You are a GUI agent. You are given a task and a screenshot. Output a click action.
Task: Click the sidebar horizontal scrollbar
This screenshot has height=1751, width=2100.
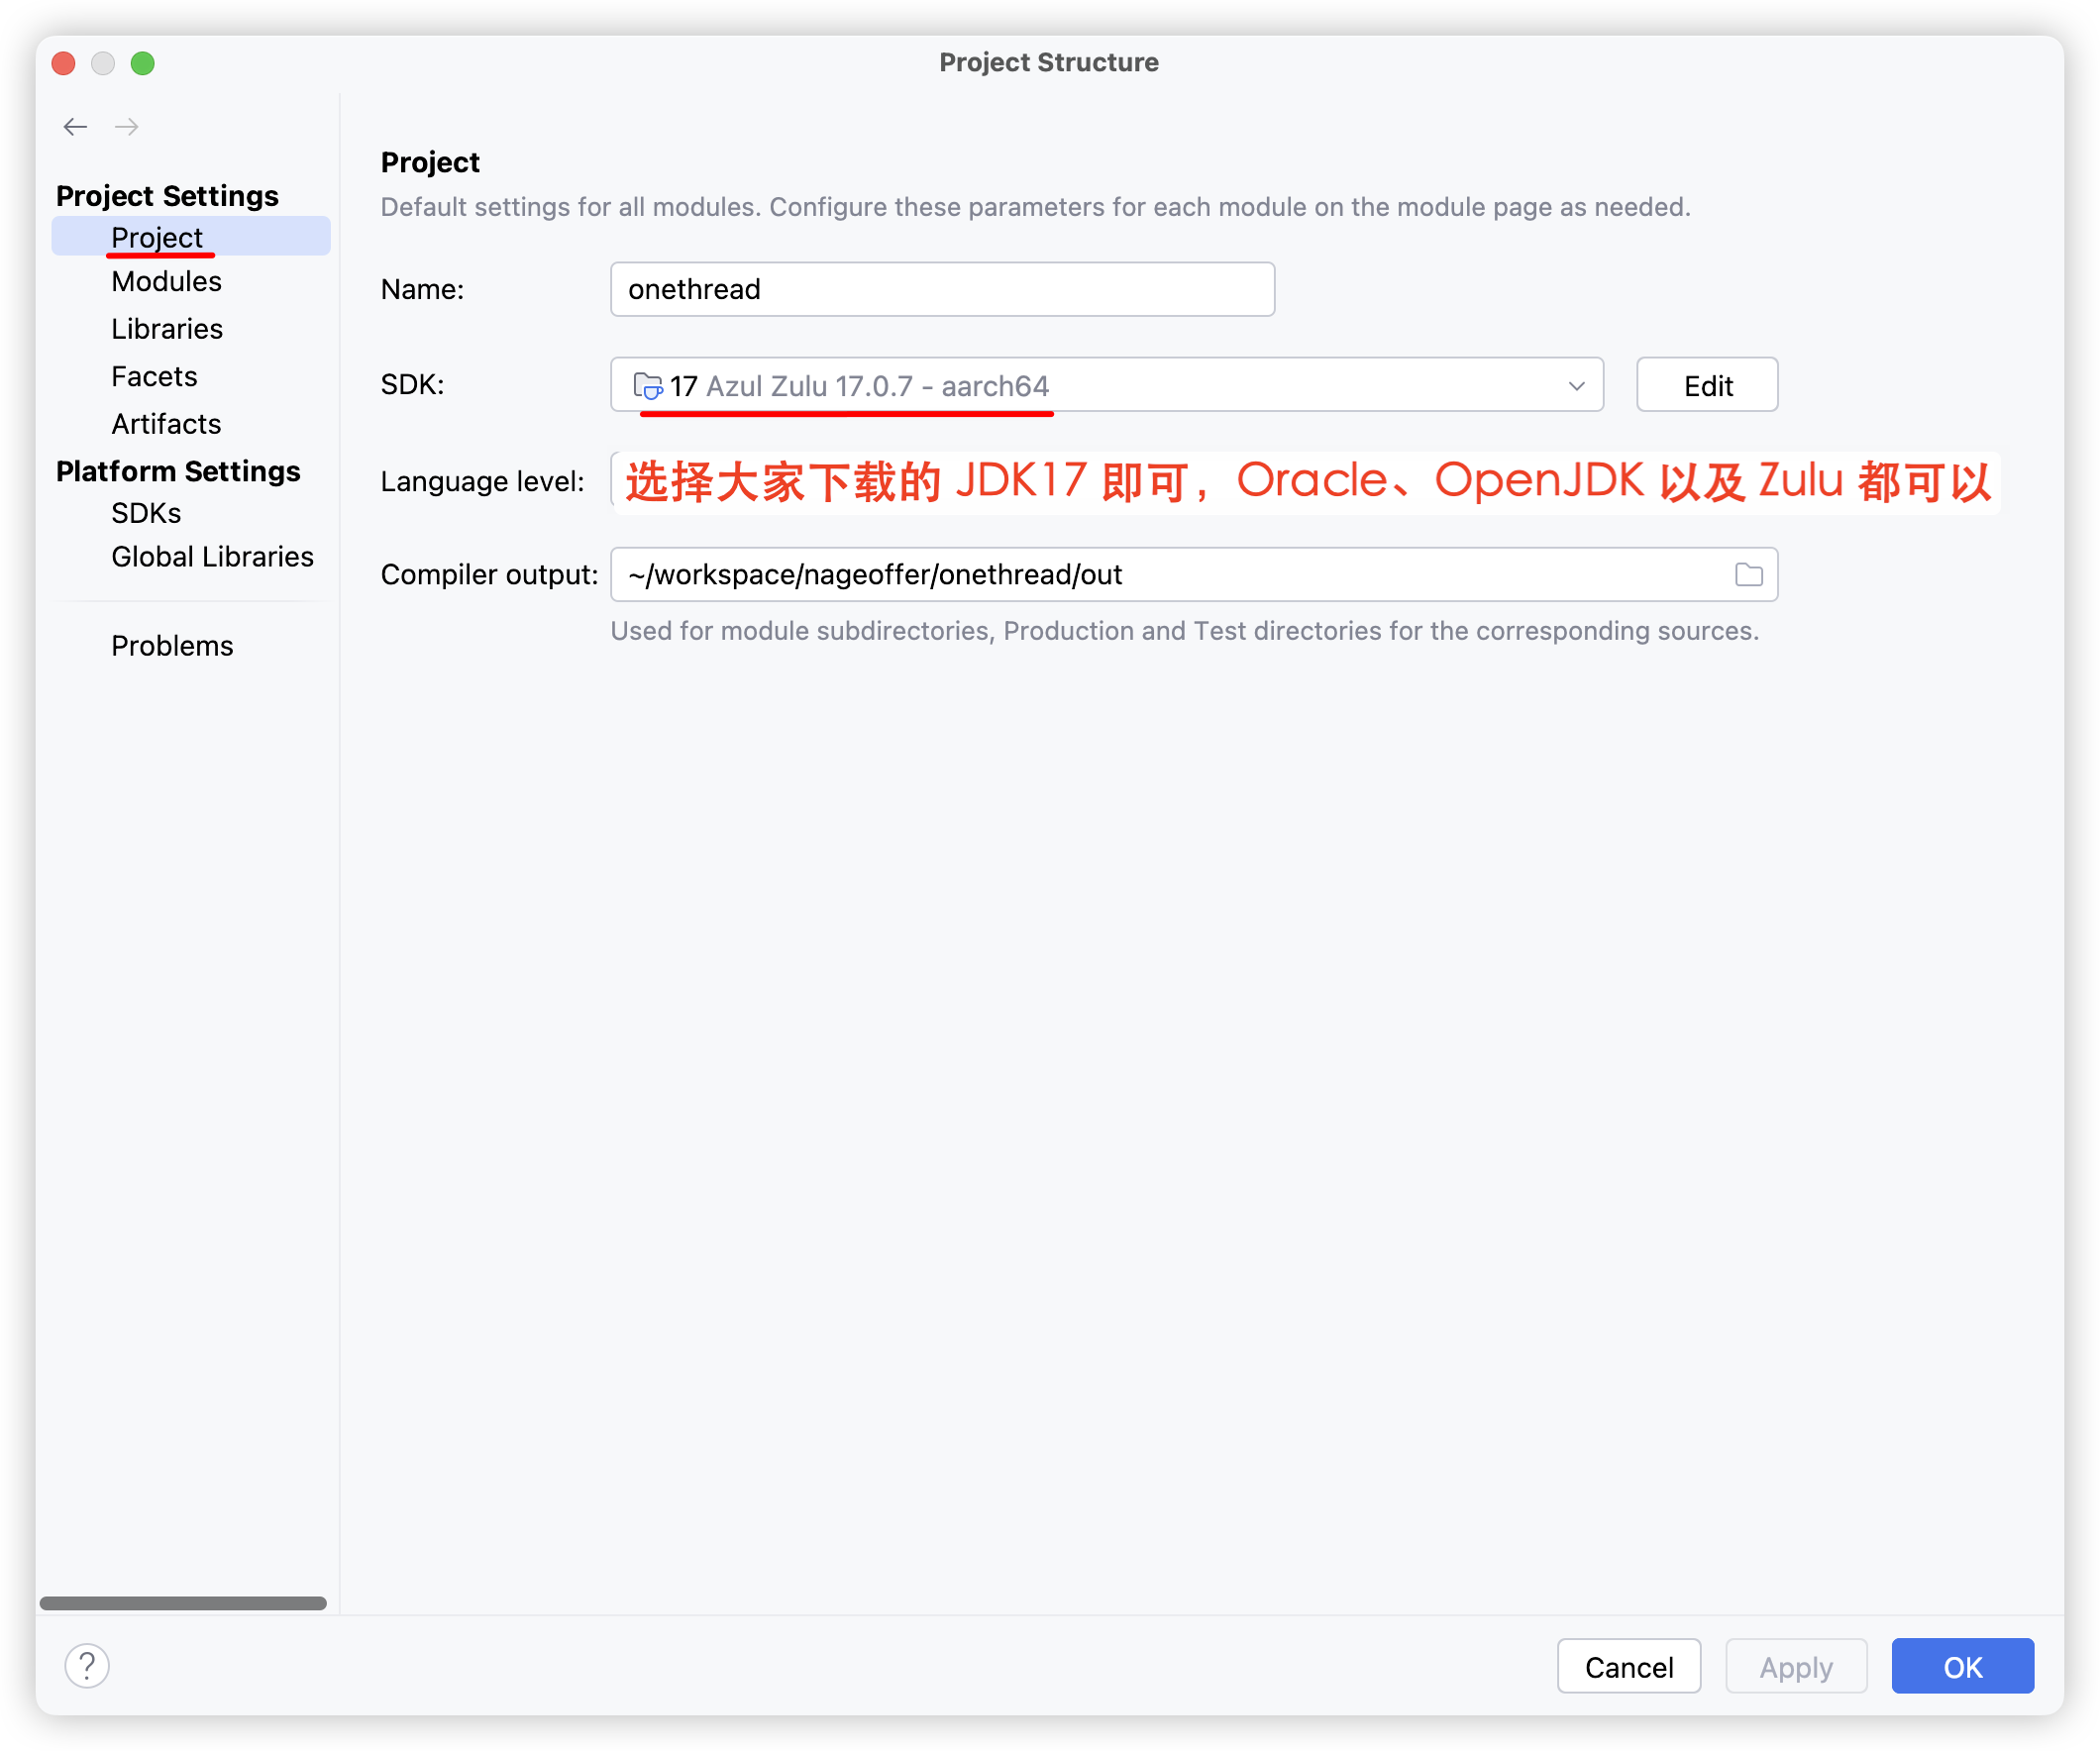183,1604
